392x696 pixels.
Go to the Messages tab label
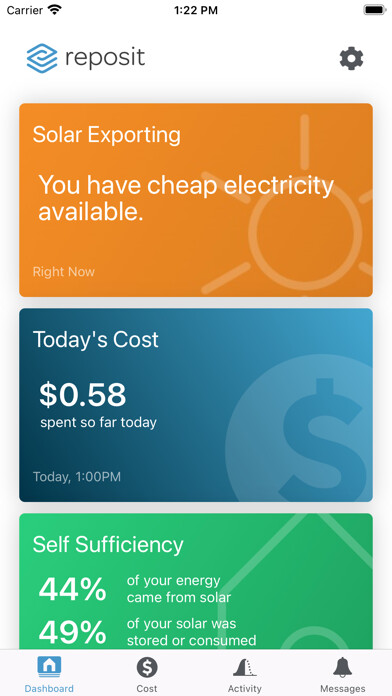[x=343, y=688]
